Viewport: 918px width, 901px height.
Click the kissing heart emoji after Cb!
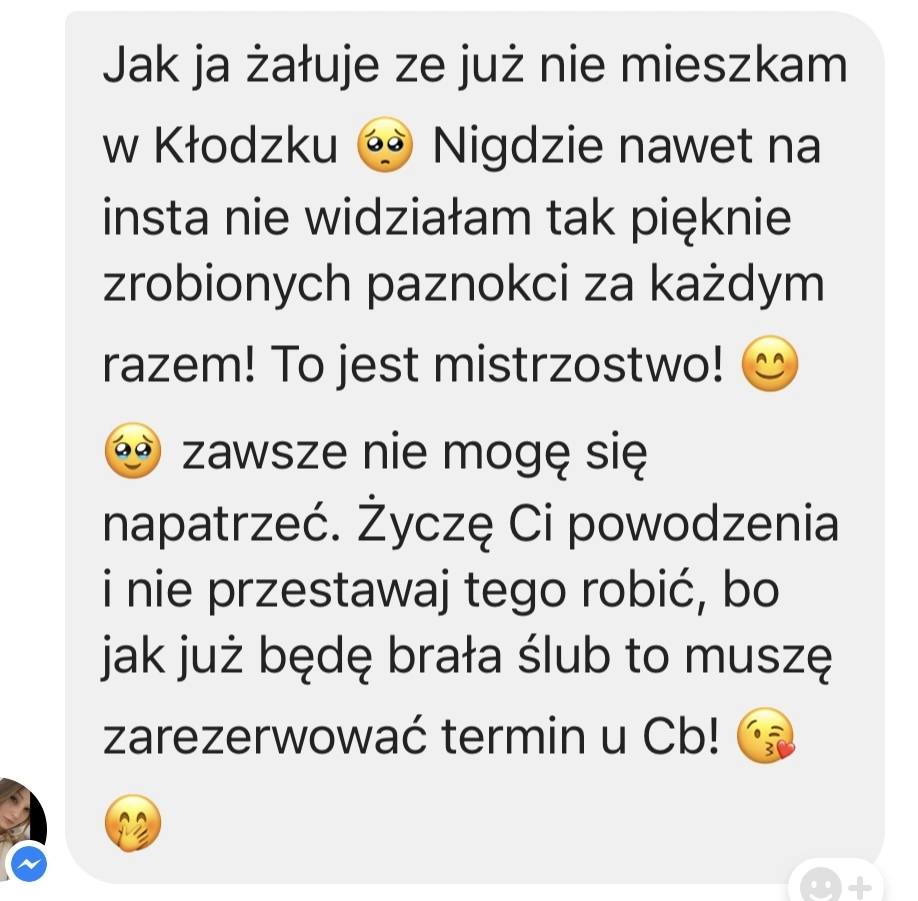click(766, 735)
